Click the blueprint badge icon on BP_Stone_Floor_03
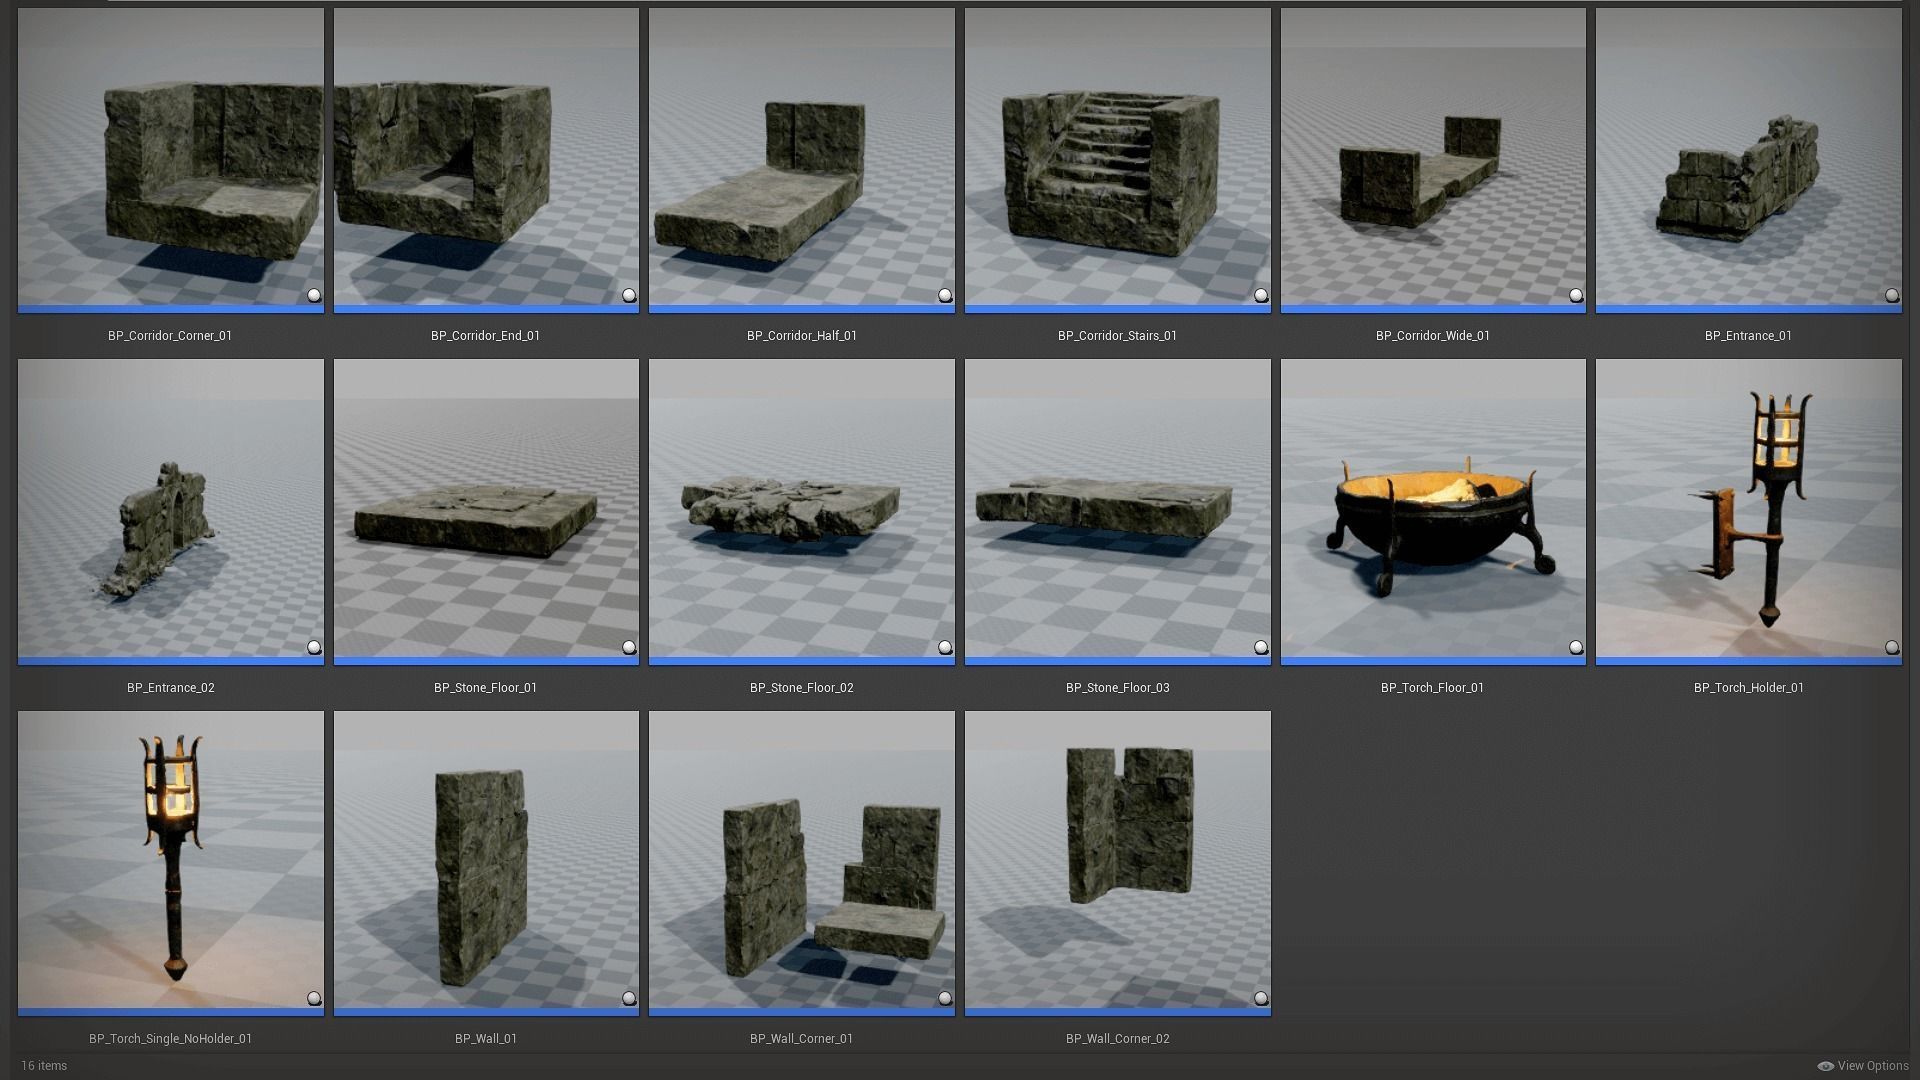 [x=1260, y=647]
